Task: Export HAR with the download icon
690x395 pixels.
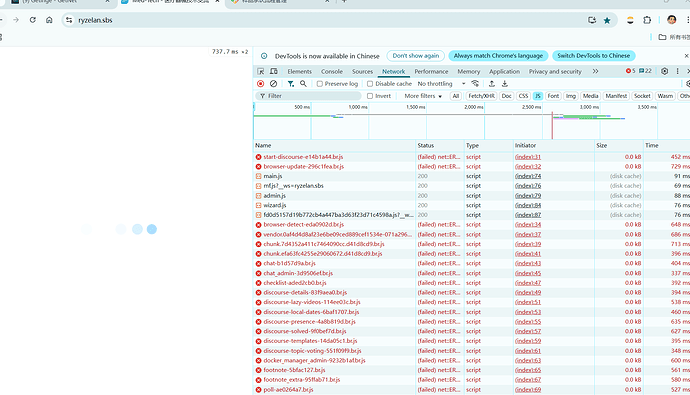Action: tap(505, 84)
